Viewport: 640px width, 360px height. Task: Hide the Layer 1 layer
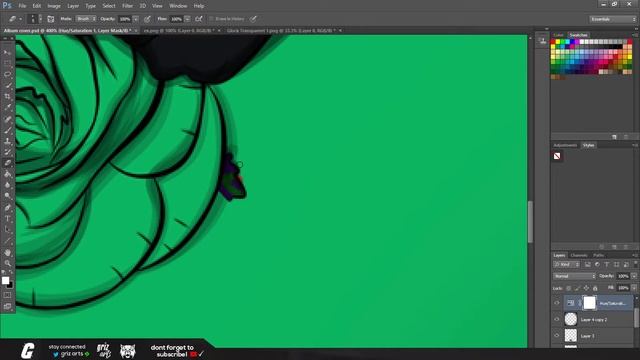coord(557,336)
